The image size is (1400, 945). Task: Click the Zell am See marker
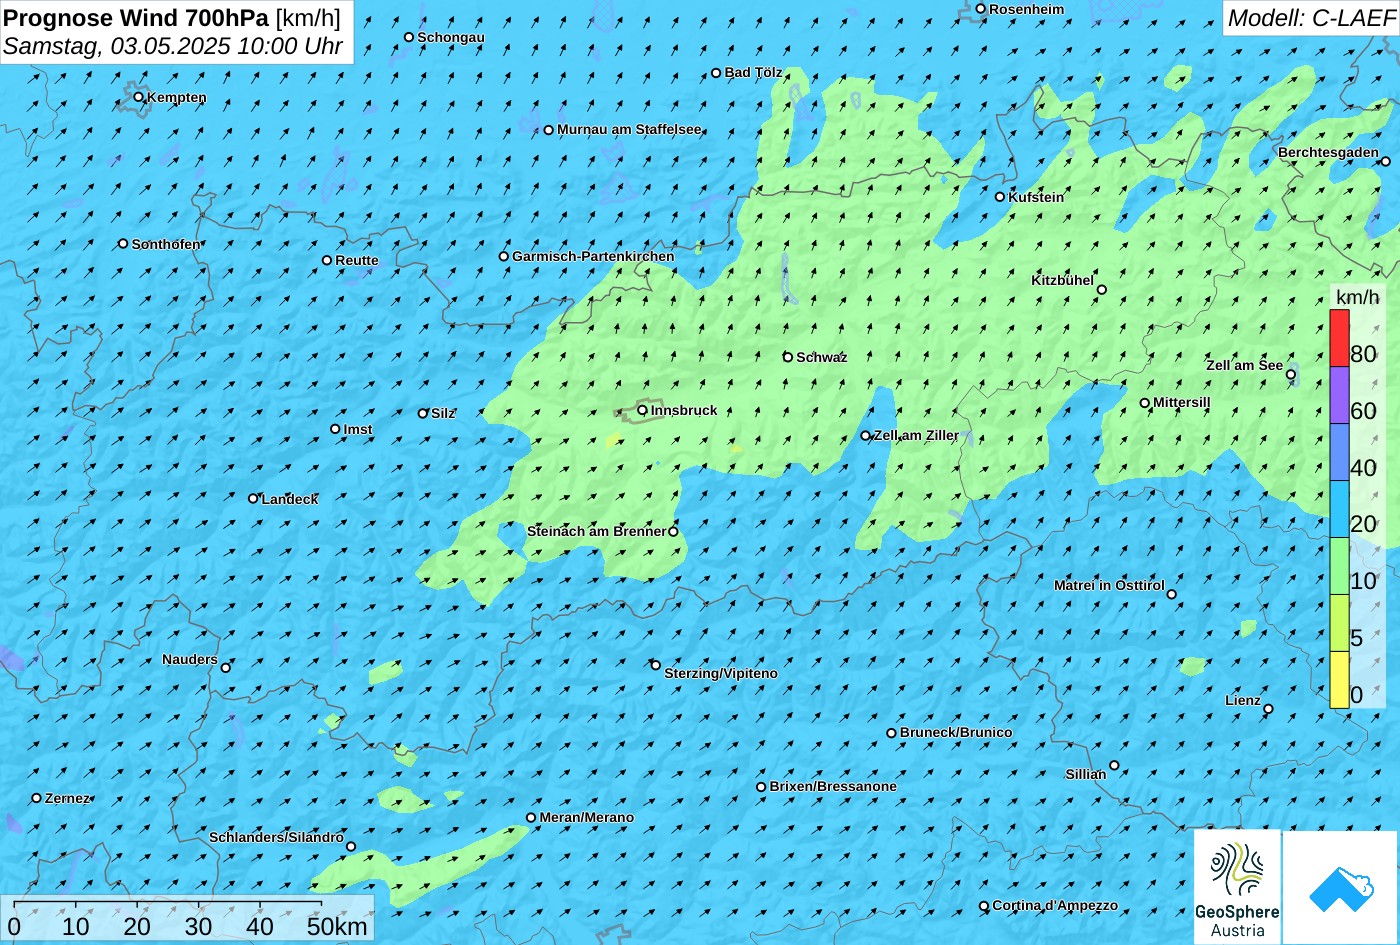[x=1291, y=375]
